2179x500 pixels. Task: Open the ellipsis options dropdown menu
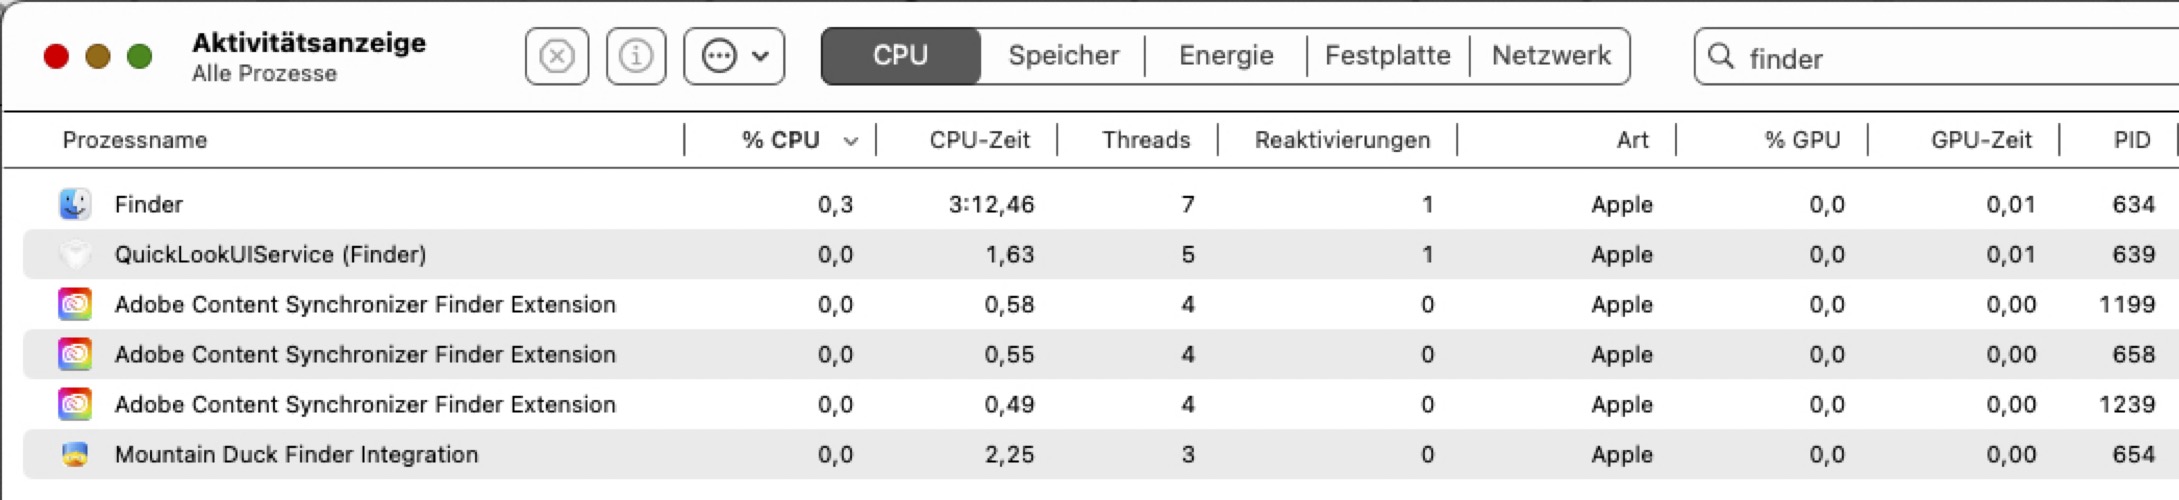pos(734,57)
